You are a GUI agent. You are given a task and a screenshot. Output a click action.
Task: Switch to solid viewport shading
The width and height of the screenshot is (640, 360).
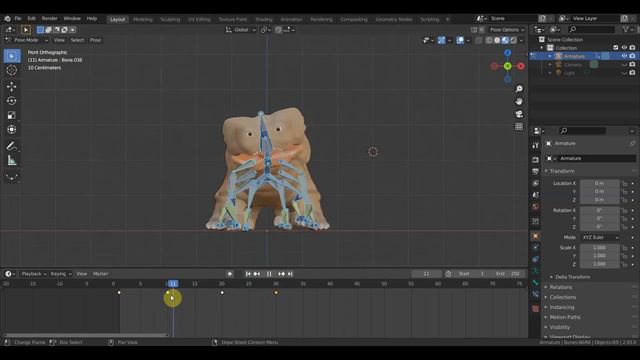point(497,40)
